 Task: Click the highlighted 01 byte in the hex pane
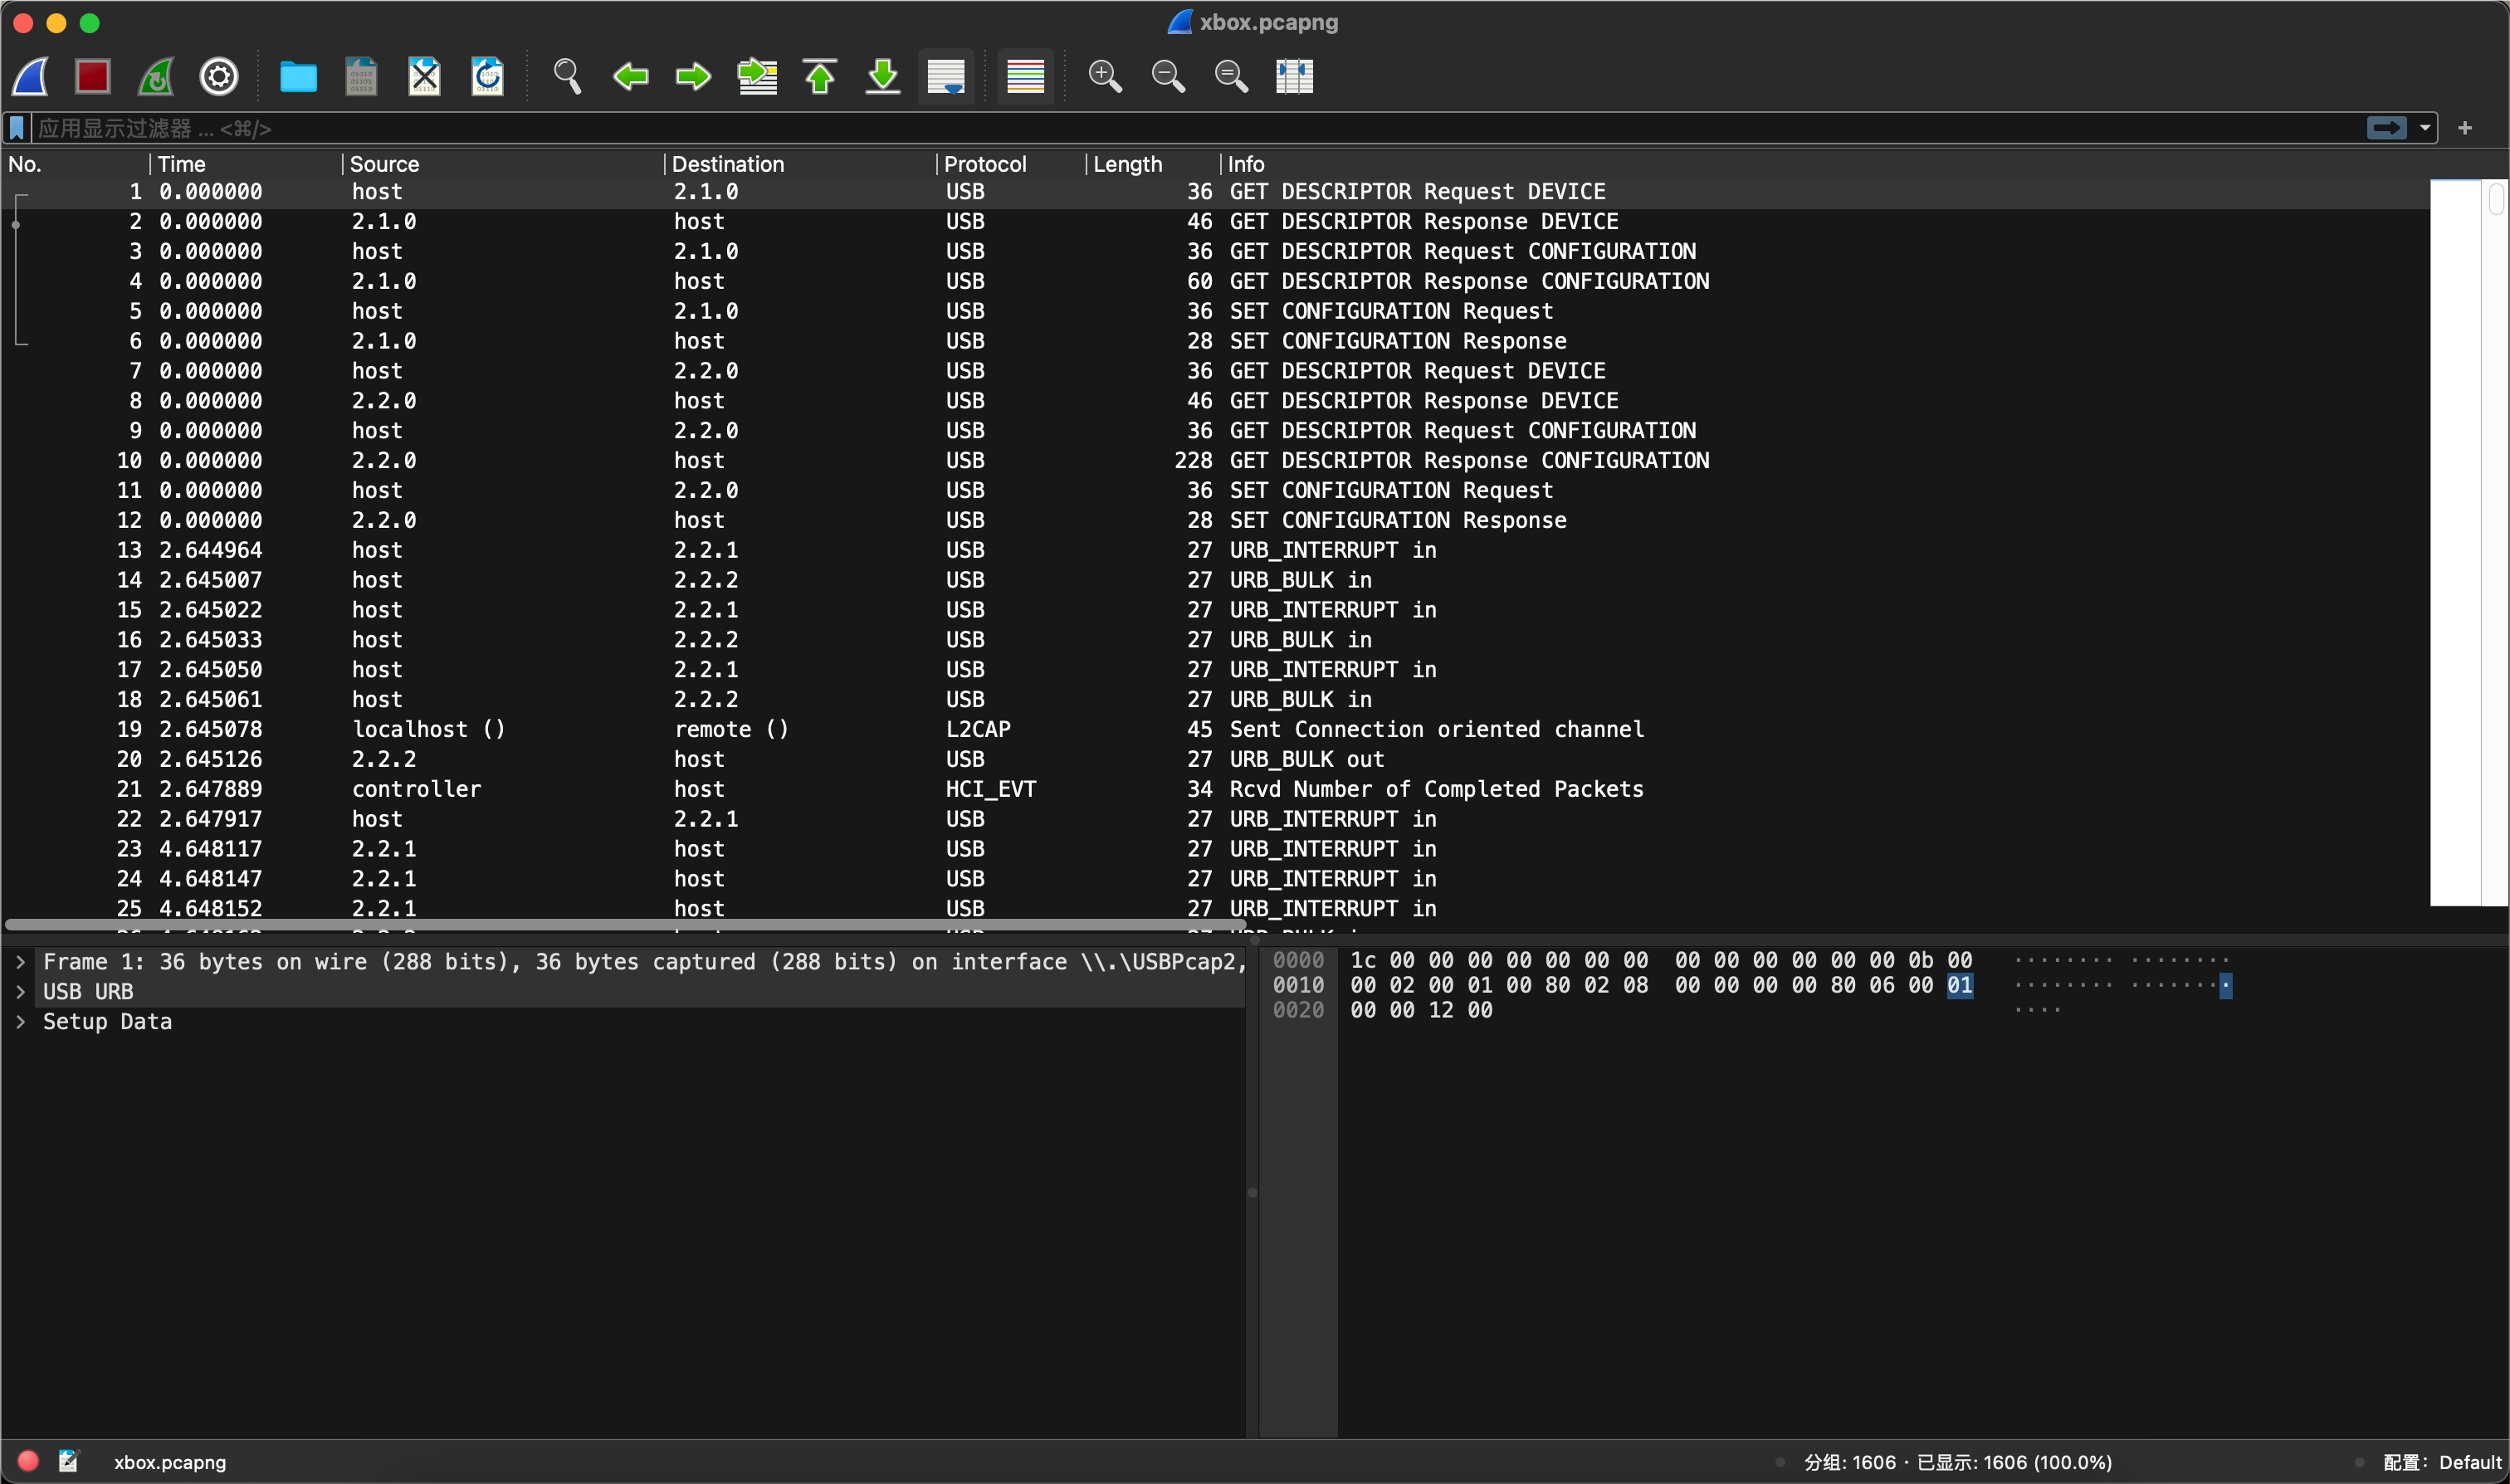1959,985
